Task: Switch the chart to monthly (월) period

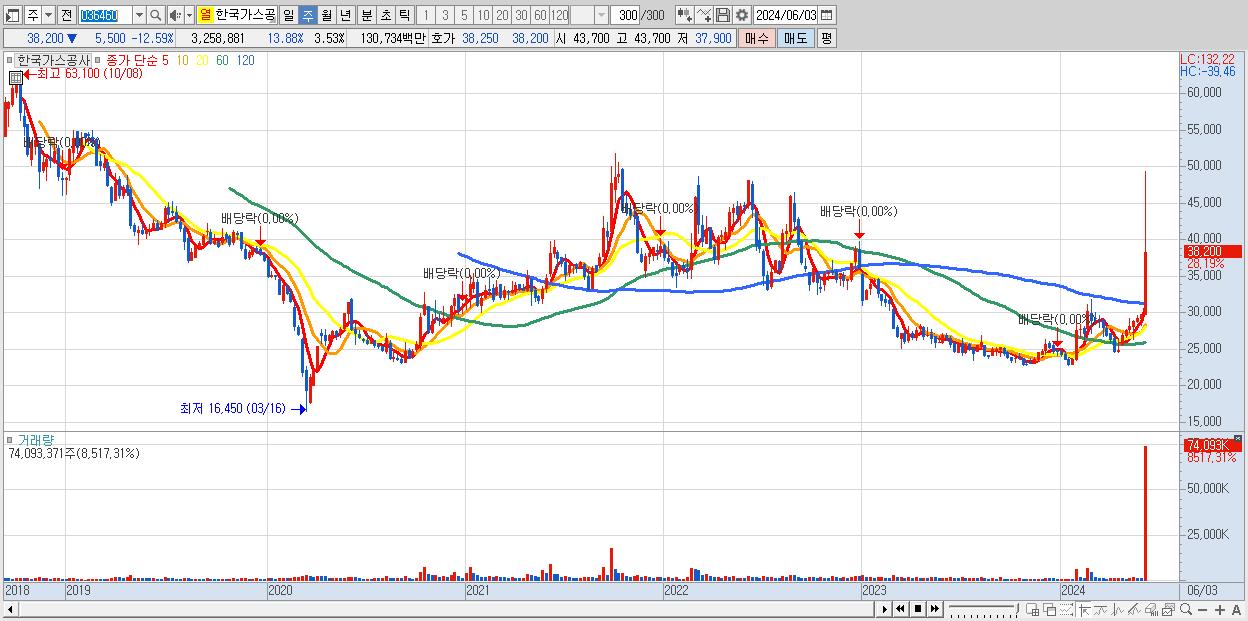Action: click(326, 15)
